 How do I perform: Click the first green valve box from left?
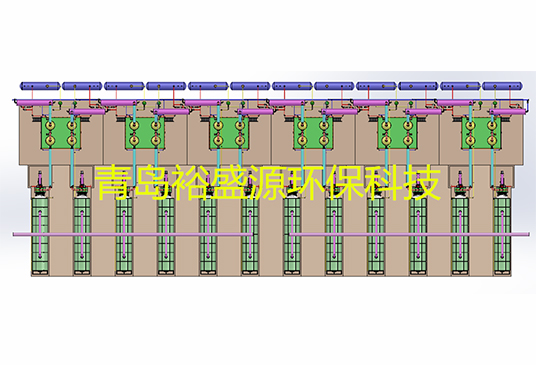point(61,133)
